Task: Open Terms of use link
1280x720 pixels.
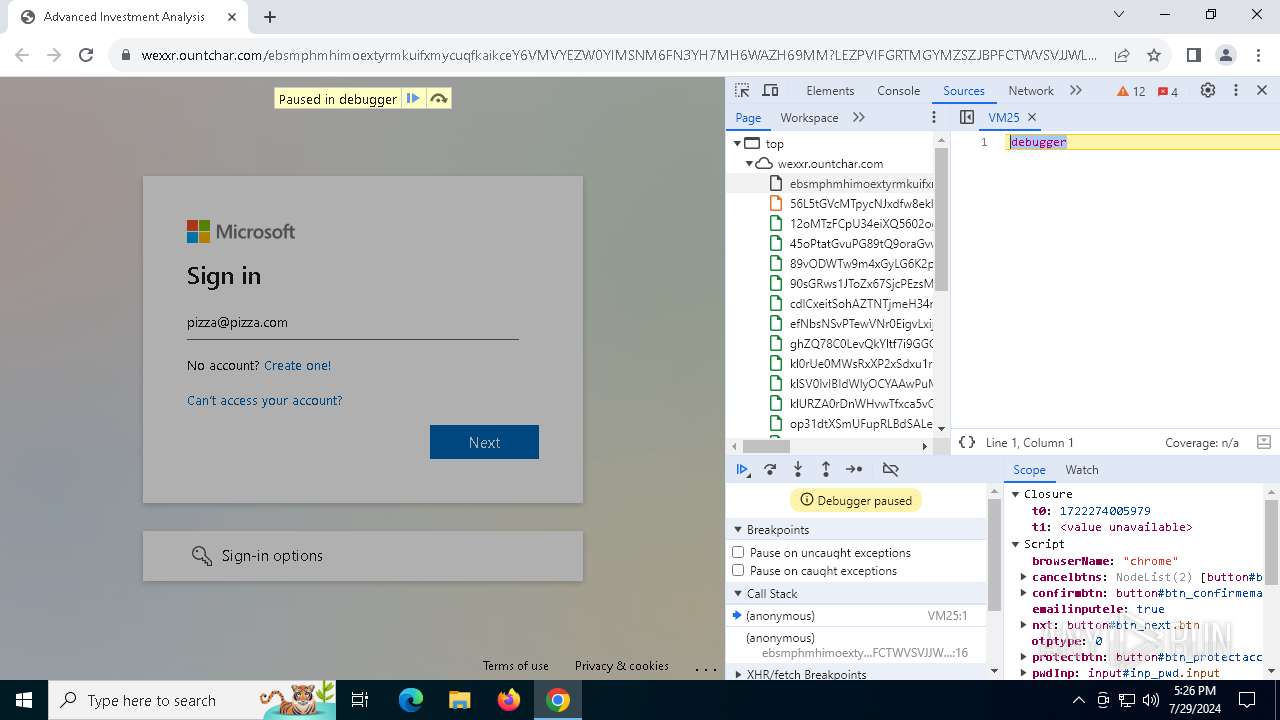Action: pos(516,666)
